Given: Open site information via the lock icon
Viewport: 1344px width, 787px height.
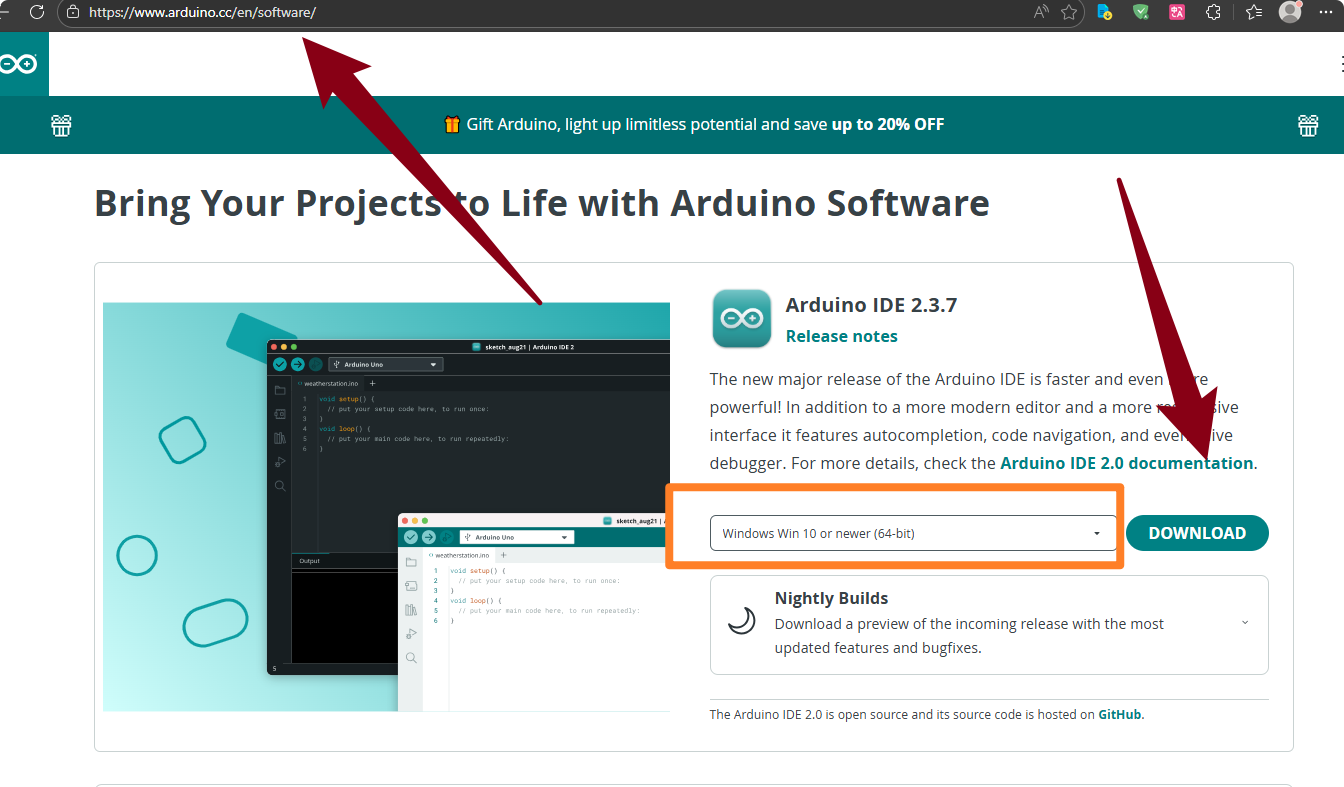Looking at the screenshot, I should click(x=72, y=13).
